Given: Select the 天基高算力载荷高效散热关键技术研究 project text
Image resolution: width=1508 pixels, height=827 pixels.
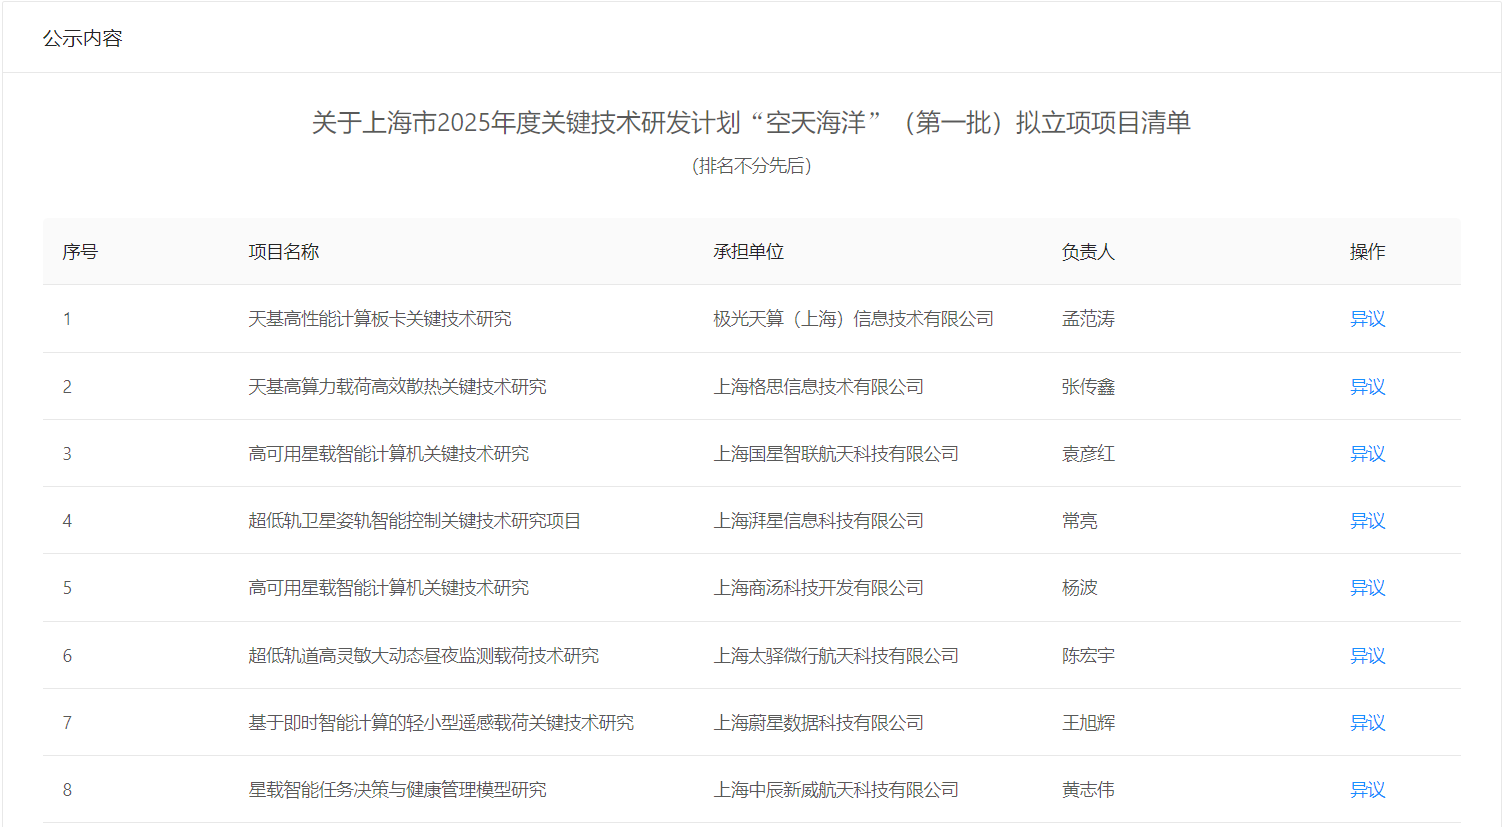Looking at the screenshot, I should (397, 387).
